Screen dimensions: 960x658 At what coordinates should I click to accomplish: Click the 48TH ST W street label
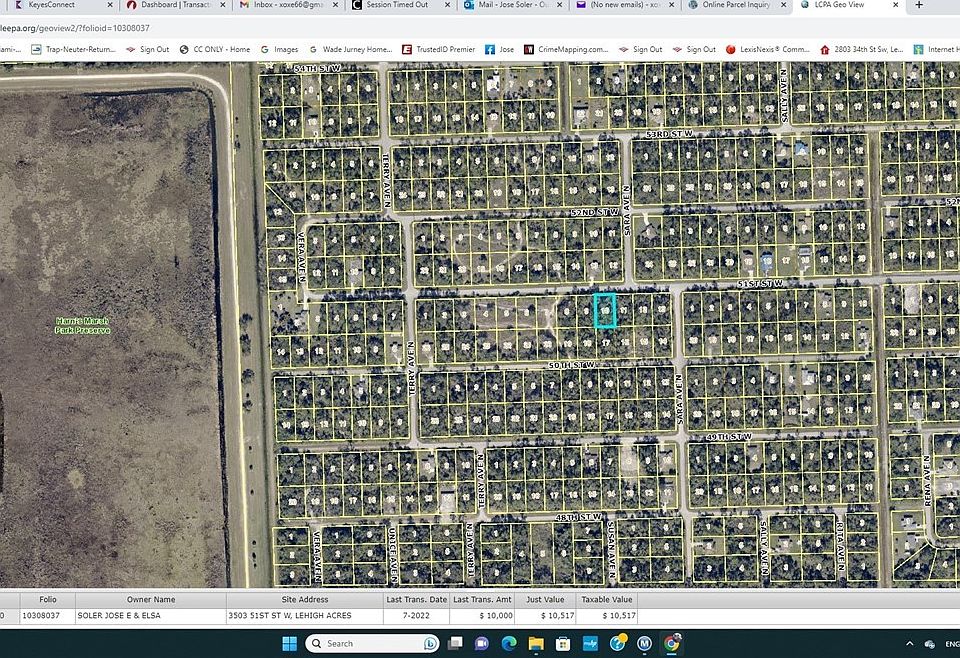(x=579, y=517)
